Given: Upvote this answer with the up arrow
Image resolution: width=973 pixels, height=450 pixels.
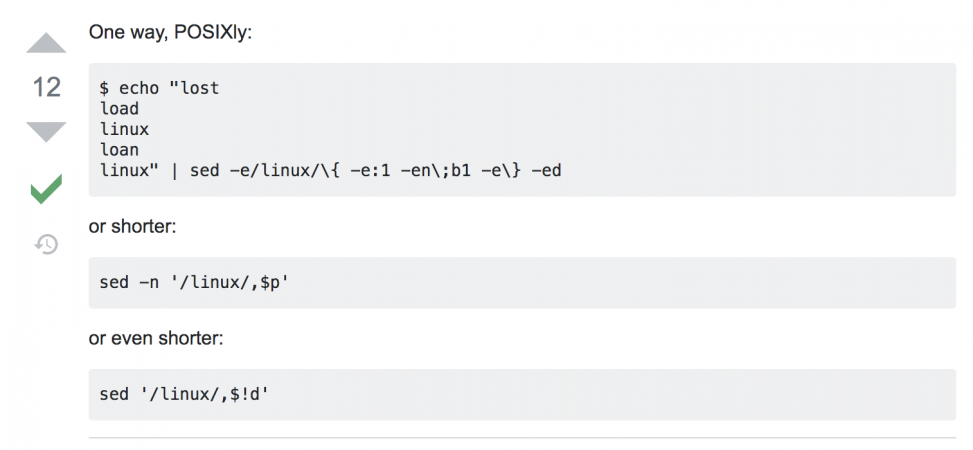Looking at the screenshot, I should pos(46,45).
